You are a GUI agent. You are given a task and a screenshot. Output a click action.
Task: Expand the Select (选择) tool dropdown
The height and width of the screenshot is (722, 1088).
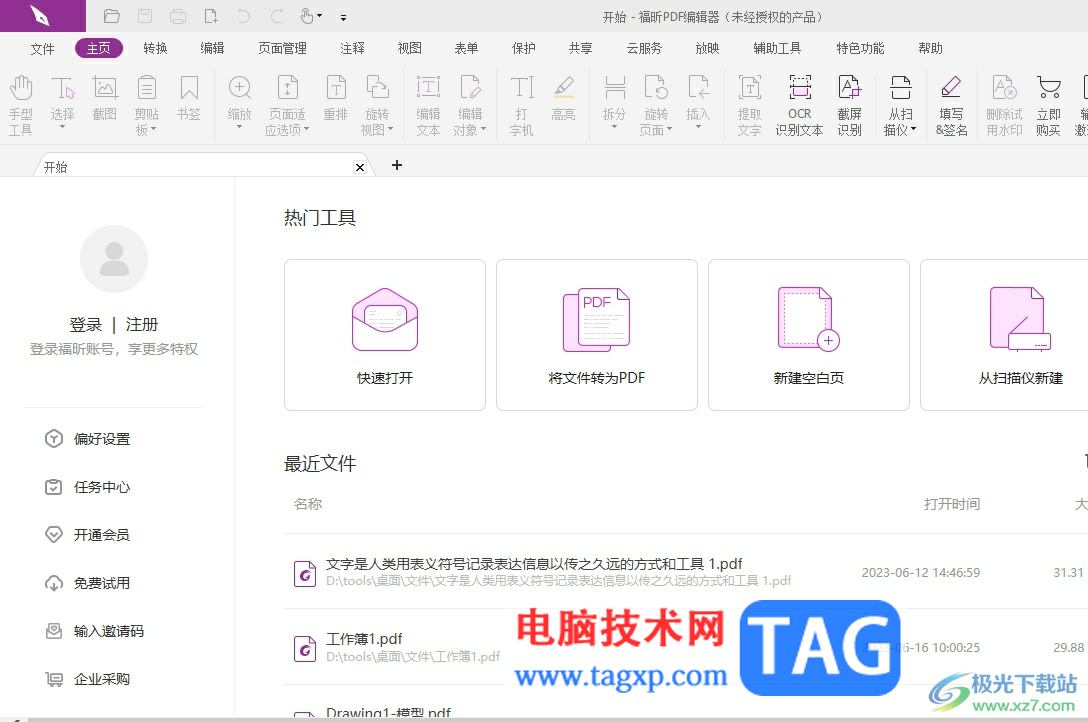[x=62, y=127]
